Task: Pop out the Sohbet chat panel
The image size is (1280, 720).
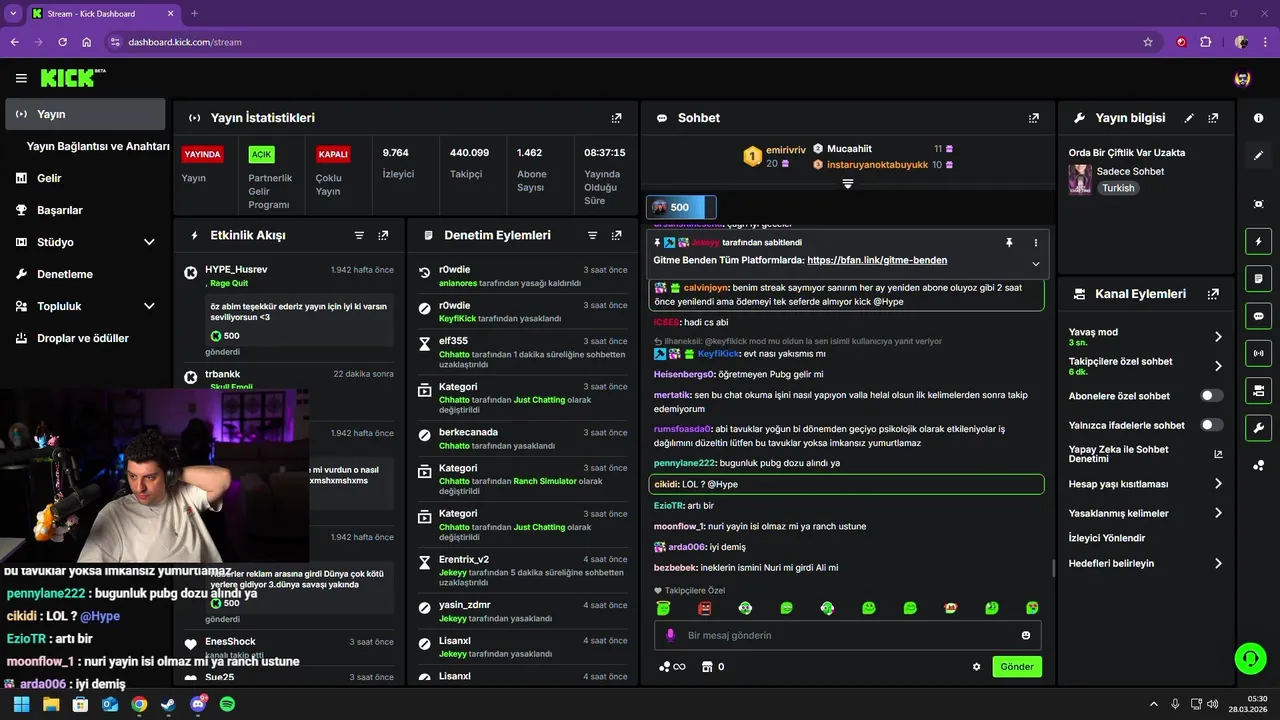Action: 1033,118
